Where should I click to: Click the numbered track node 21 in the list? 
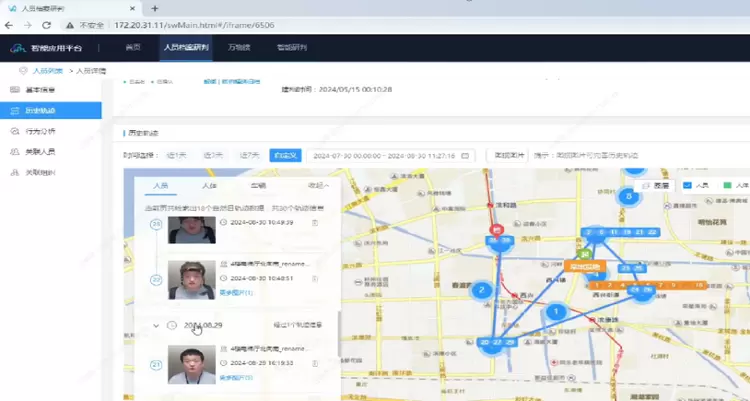[x=155, y=364]
